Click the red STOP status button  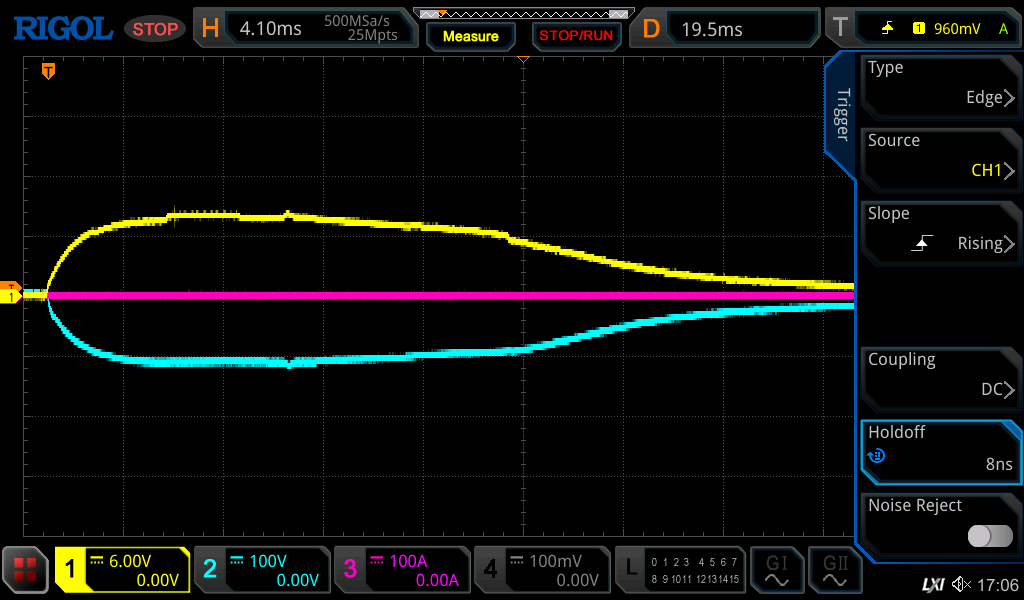[x=155, y=29]
